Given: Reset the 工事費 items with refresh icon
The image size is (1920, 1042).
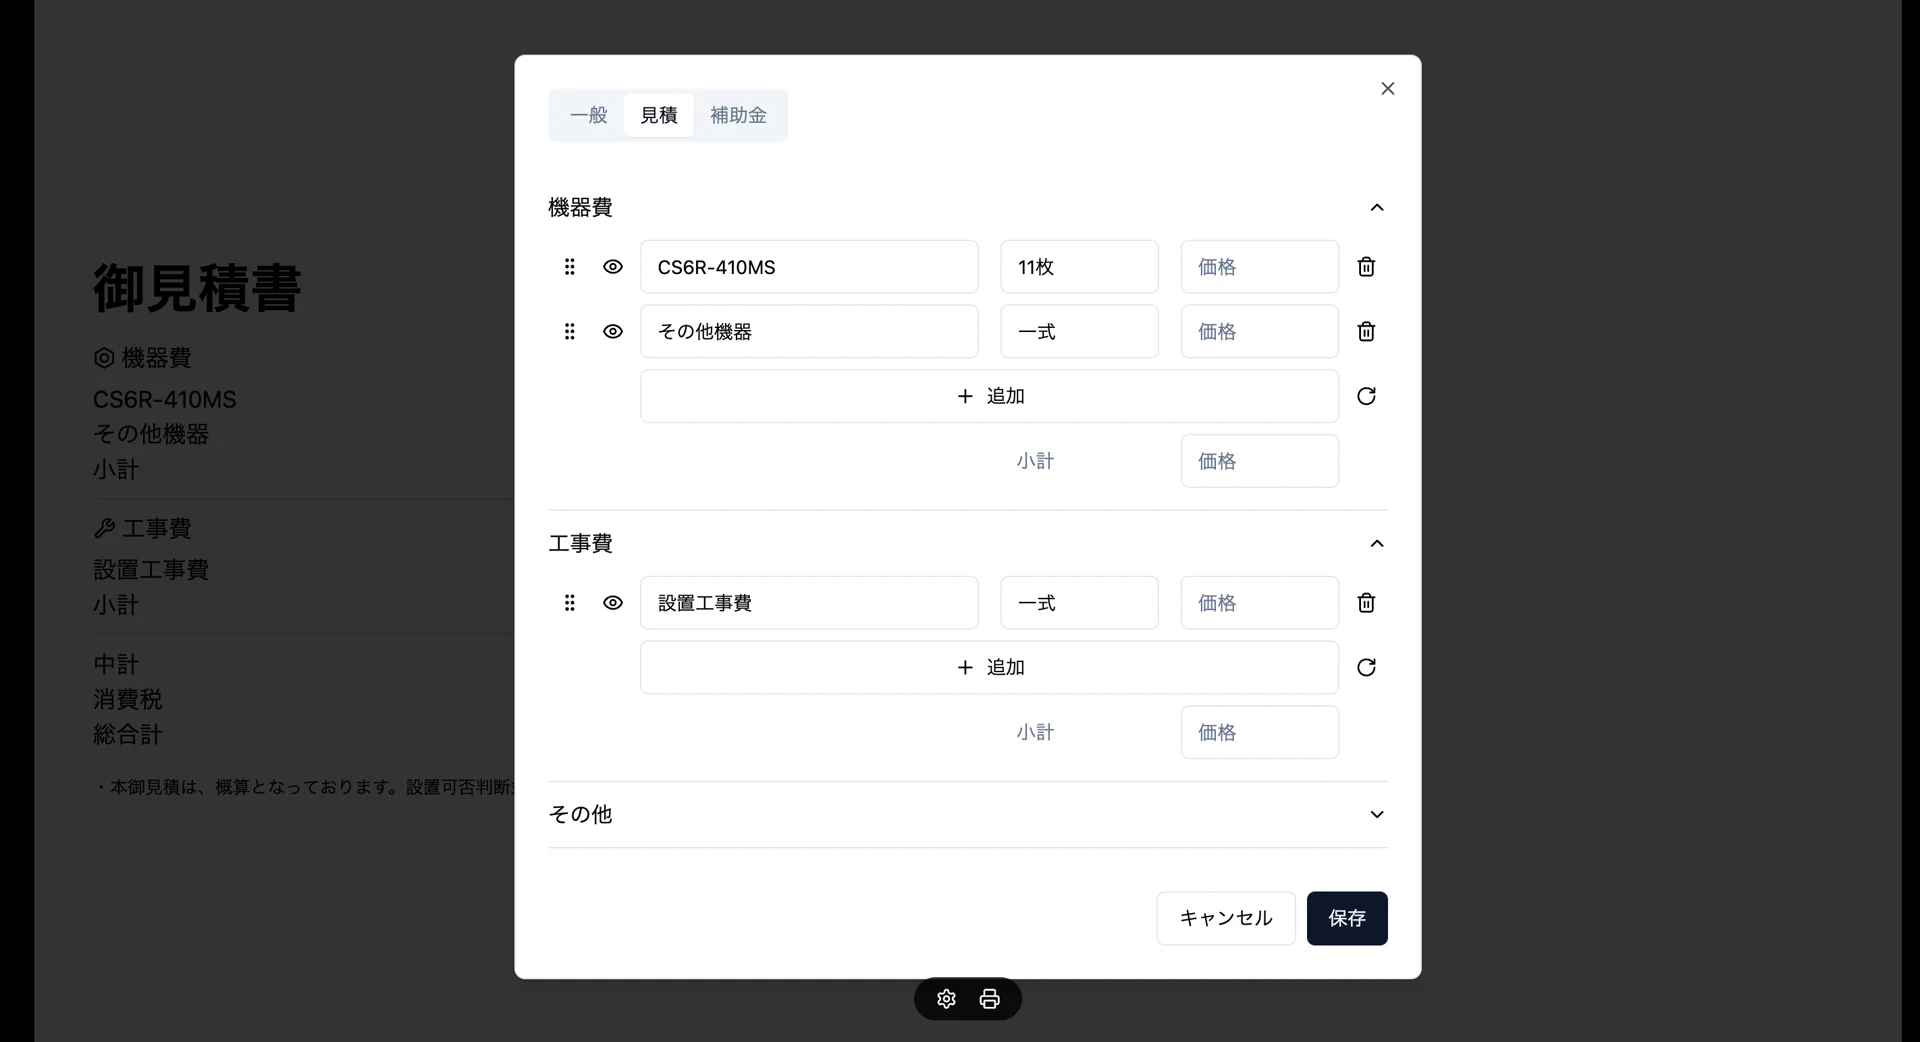Looking at the screenshot, I should point(1366,667).
